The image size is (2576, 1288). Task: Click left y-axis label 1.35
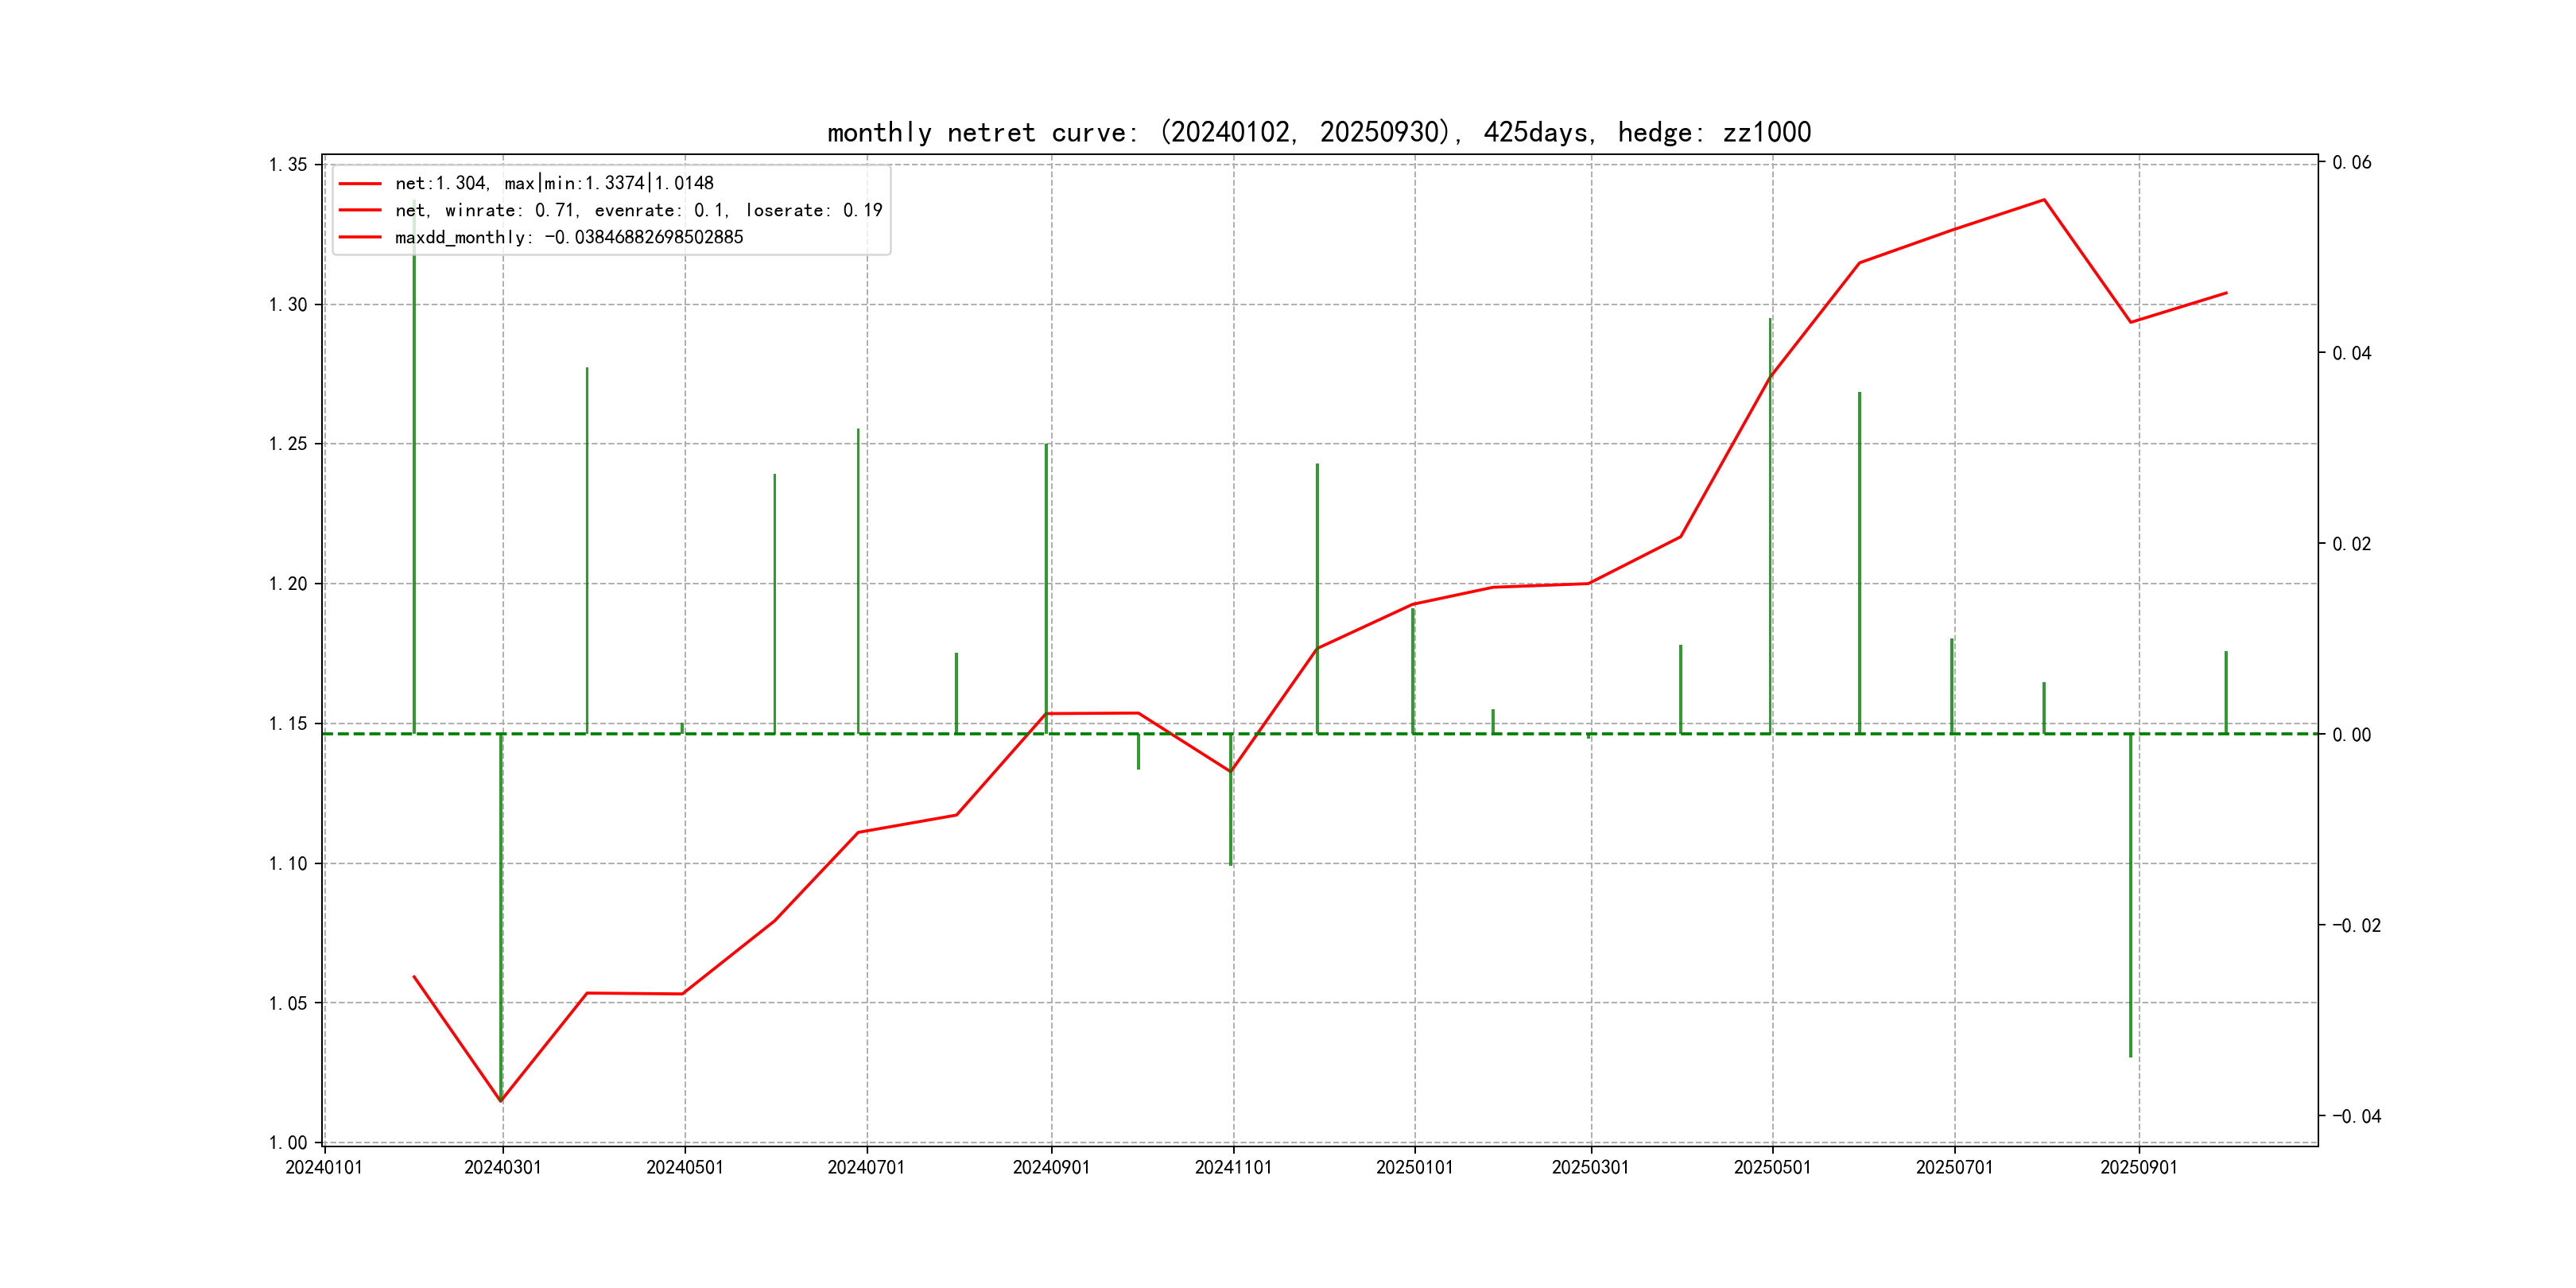point(288,164)
